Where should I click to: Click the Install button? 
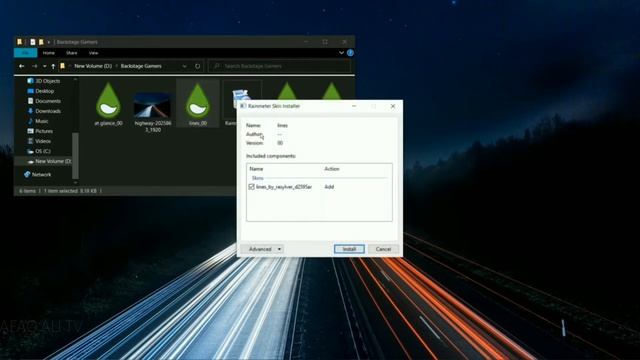point(349,249)
